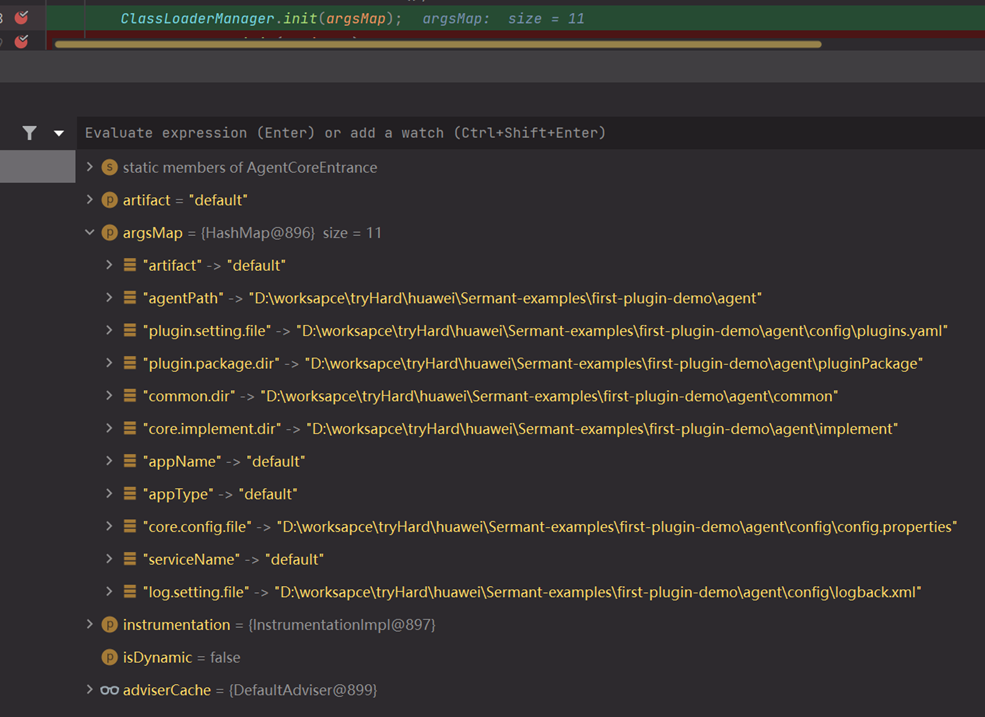Click the filter icon in the variables panel
This screenshot has height=717, width=985.
click(30, 133)
